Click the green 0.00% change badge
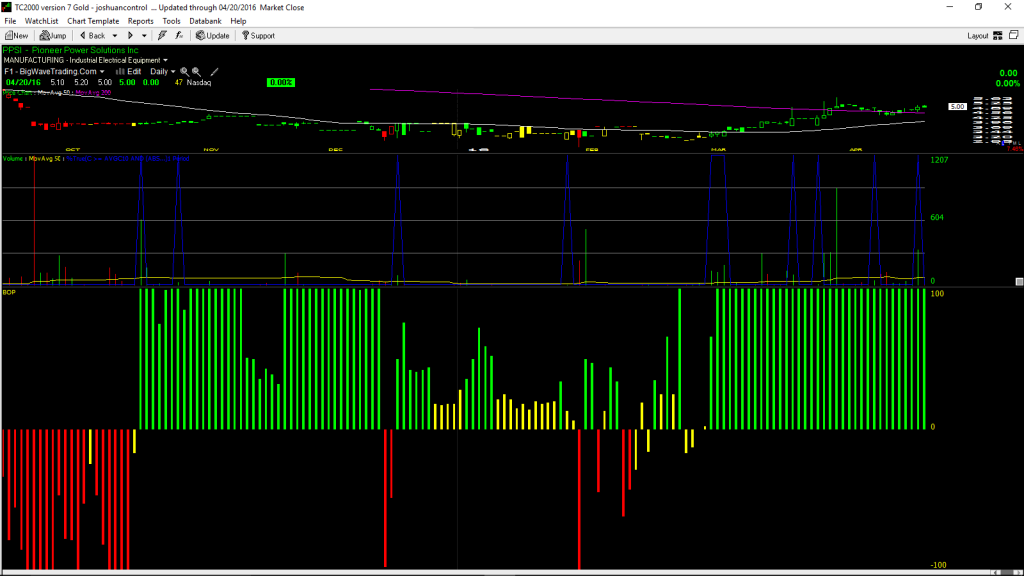The width and height of the screenshot is (1024, 576). (281, 82)
